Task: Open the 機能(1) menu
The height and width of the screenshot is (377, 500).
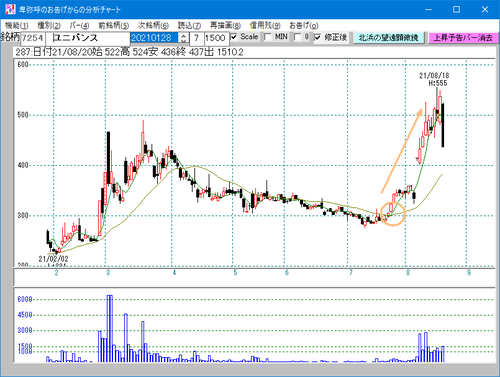Action: [17, 25]
